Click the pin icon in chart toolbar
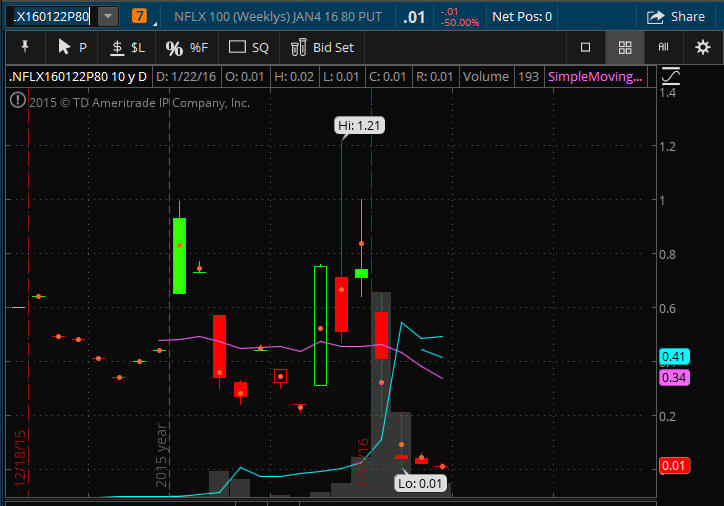724x506 pixels. click(24, 47)
